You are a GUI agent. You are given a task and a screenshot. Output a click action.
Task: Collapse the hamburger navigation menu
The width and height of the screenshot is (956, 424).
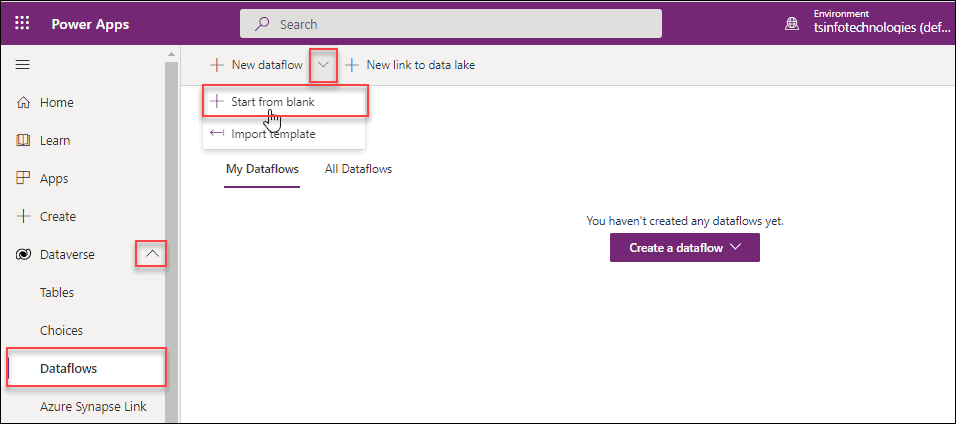23,65
